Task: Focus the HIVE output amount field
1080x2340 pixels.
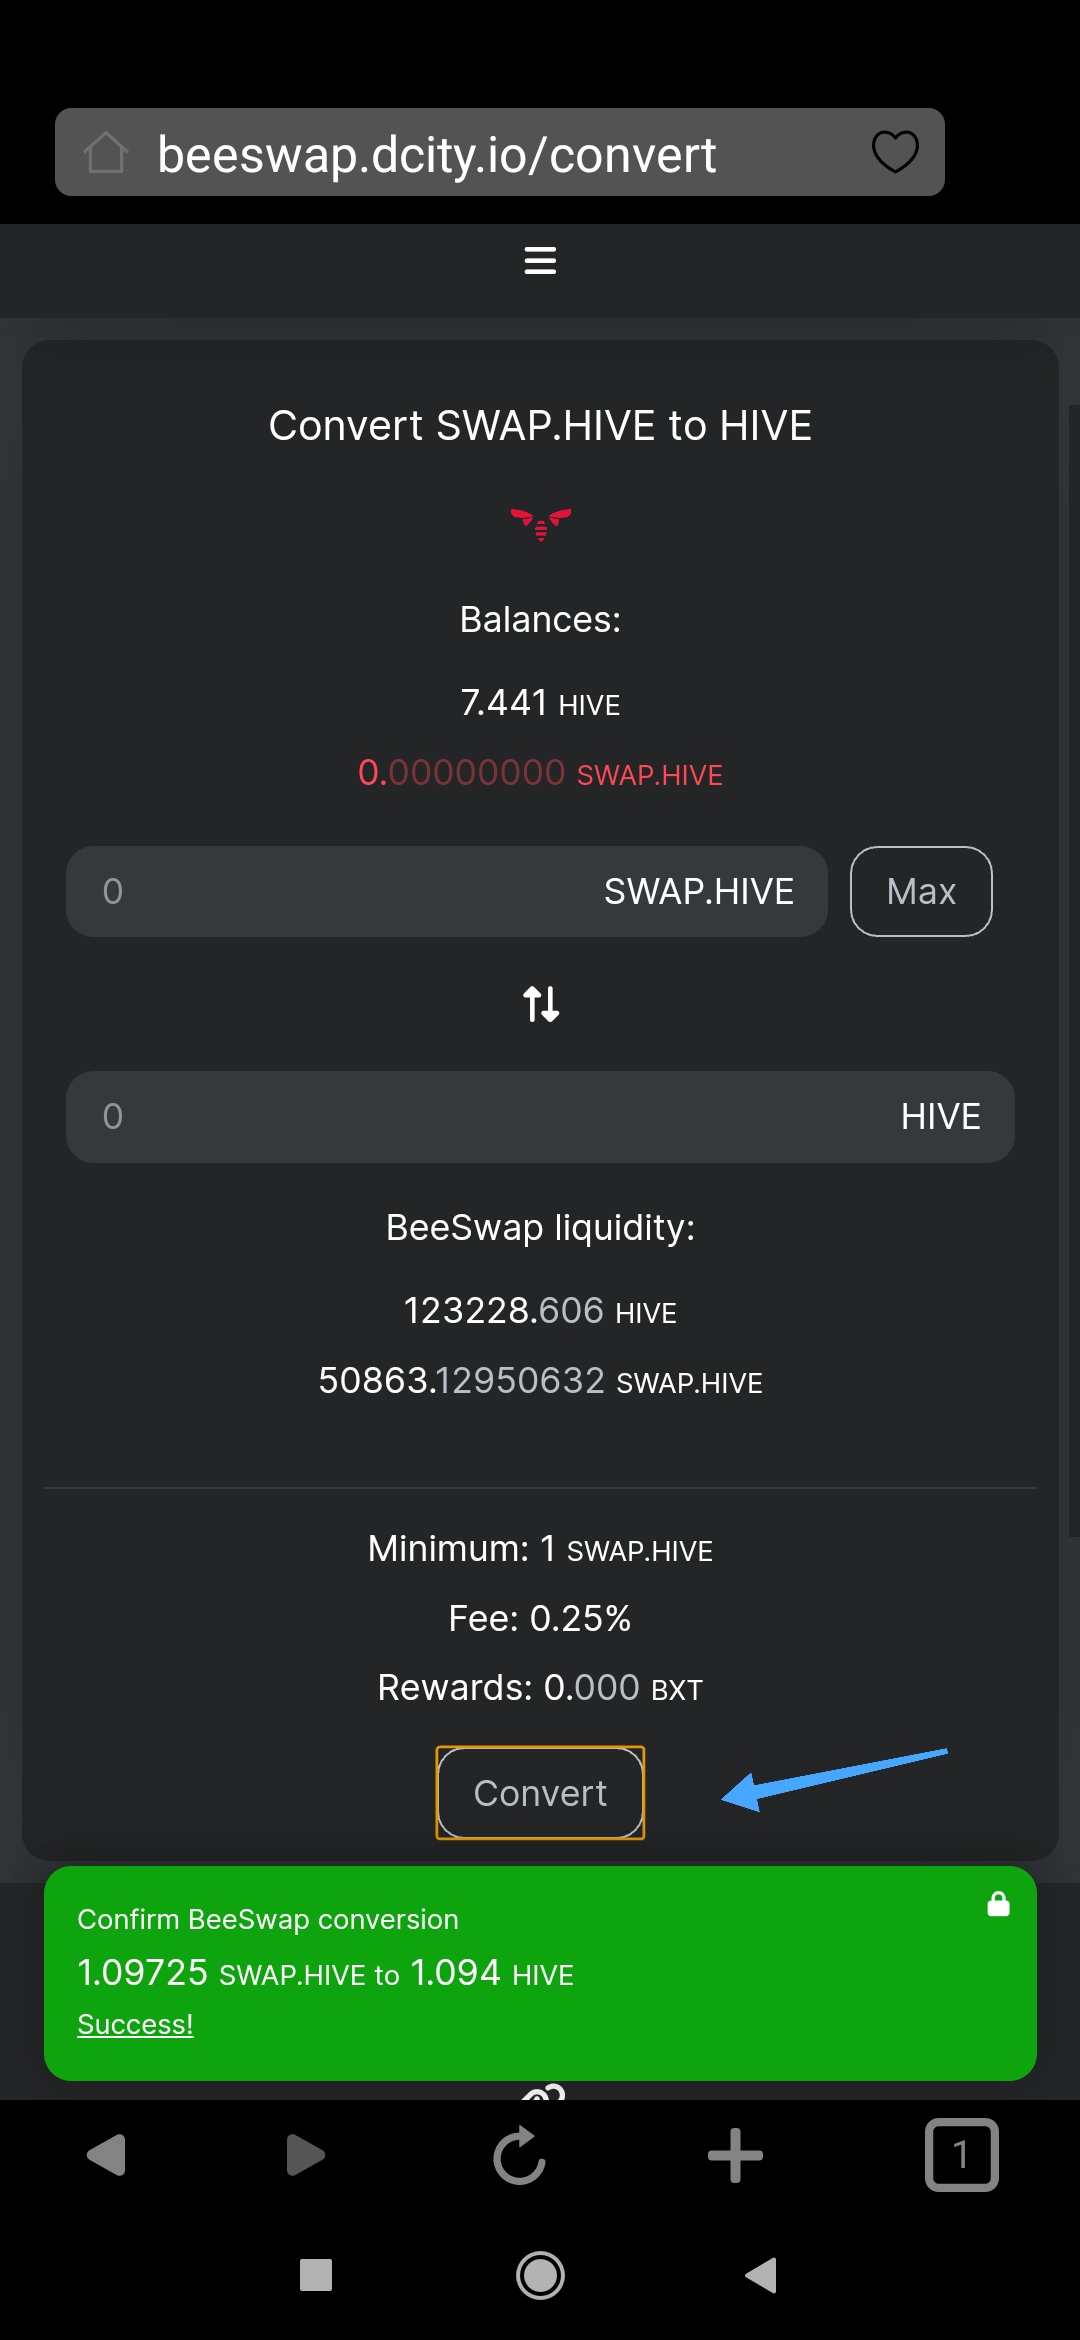Action: coord(540,1116)
